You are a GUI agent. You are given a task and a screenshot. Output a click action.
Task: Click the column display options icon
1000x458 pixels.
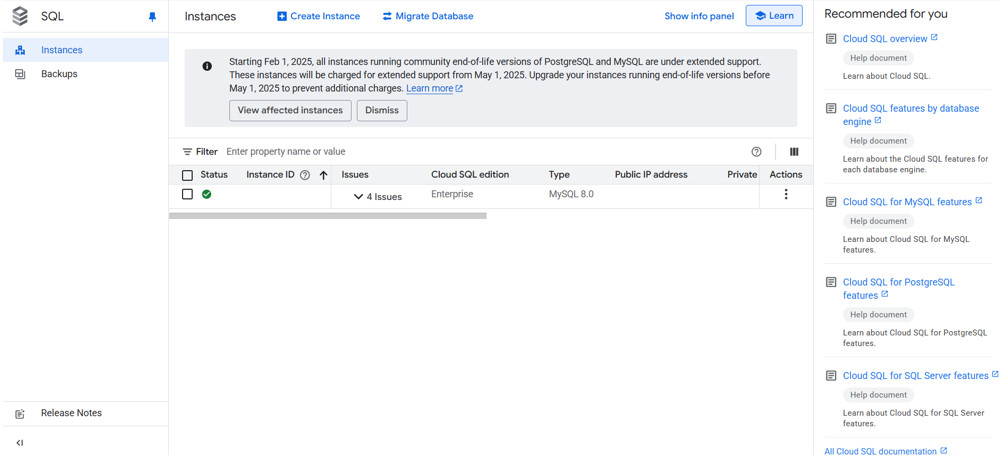coord(794,152)
